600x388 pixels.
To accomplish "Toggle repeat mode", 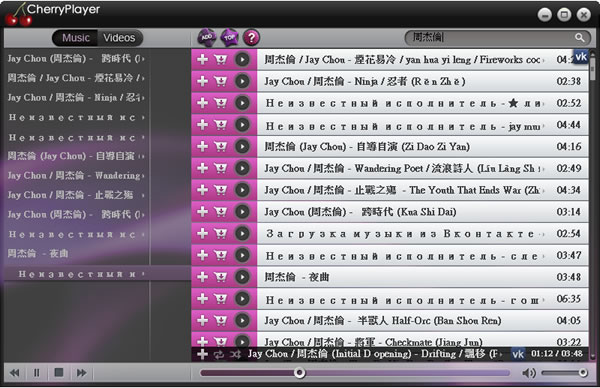I will pyautogui.click(x=219, y=355).
